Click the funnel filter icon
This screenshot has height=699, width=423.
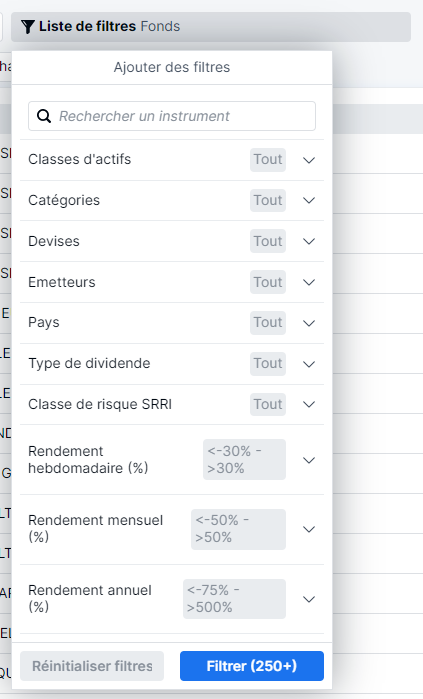28,27
